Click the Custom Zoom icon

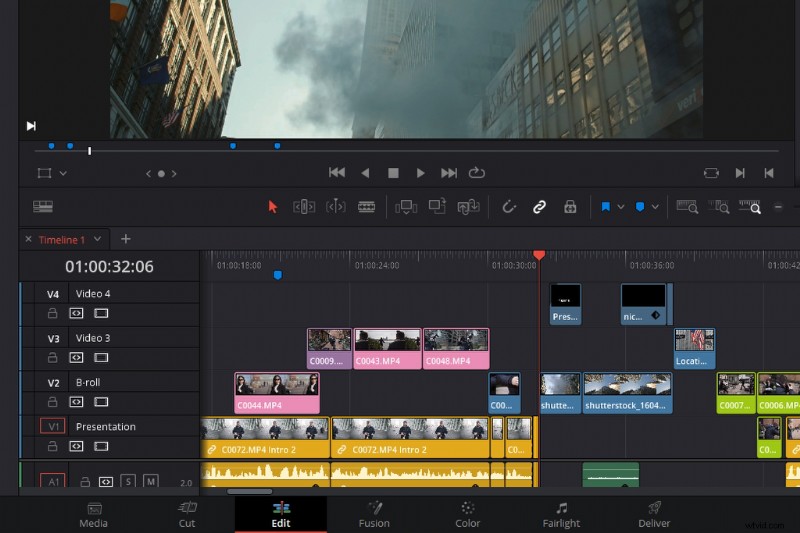(x=749, y=207)
